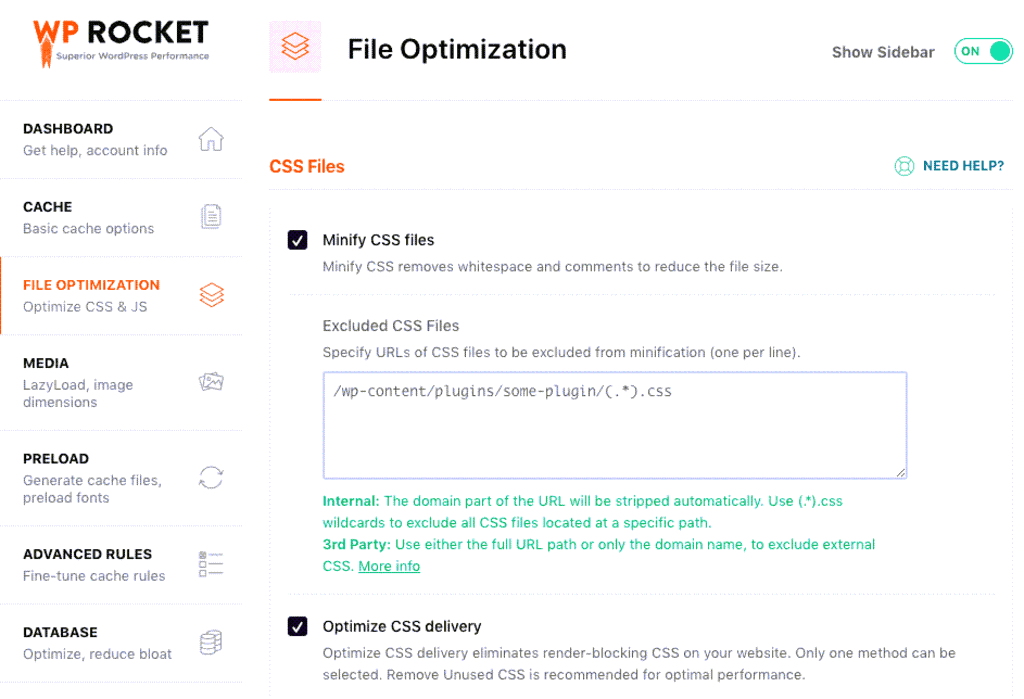Click the File Optimization header layers icon
Viewport: 1024px width, 699px height.
(x=295, y=47)
